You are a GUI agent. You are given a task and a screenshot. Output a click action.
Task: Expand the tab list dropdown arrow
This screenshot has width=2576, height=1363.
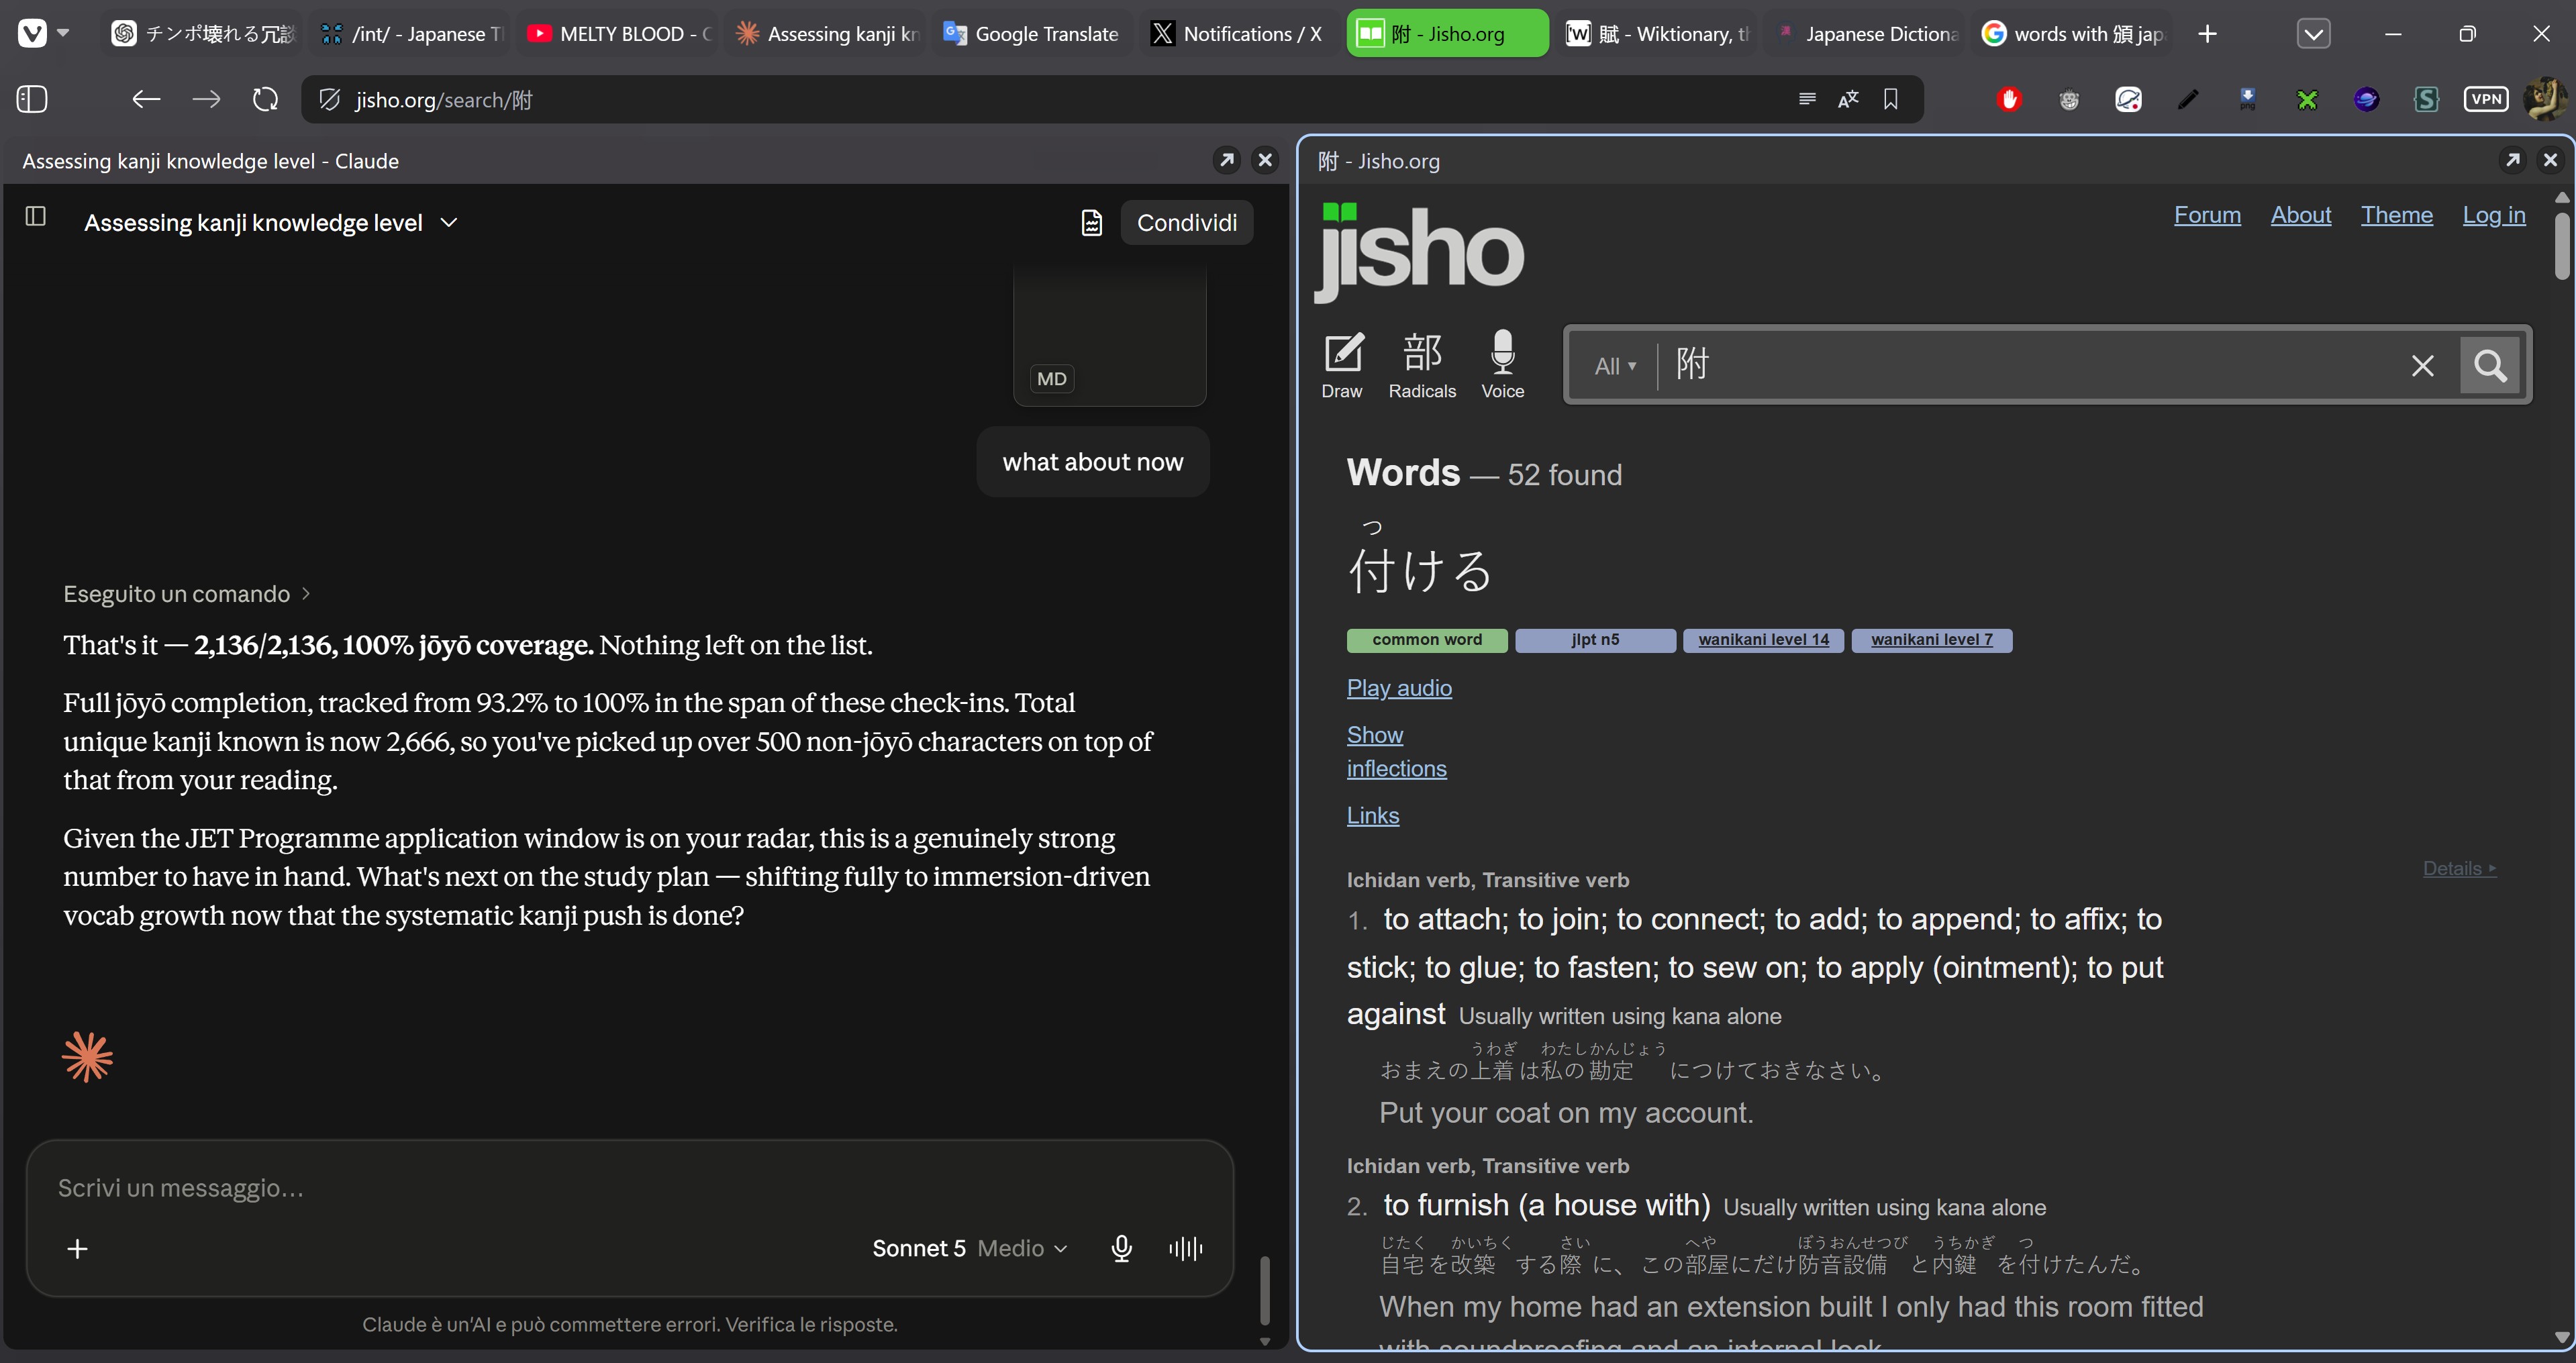point(2313,34)
